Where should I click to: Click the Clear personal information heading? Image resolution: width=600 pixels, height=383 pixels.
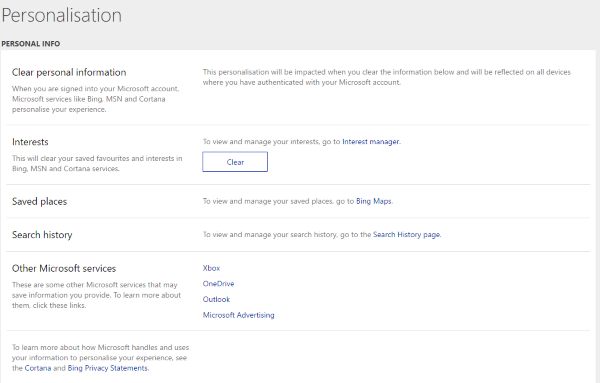(69, 72)
